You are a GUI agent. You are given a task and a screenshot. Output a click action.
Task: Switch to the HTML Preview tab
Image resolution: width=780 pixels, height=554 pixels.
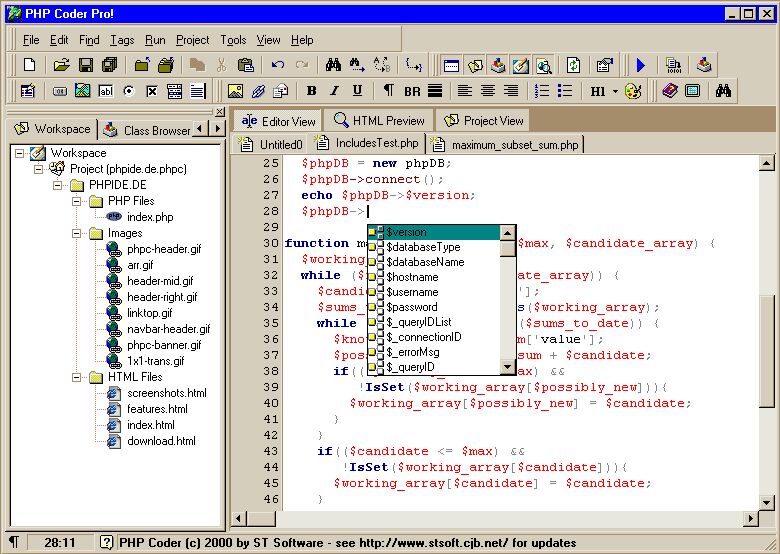pos(379,121)
